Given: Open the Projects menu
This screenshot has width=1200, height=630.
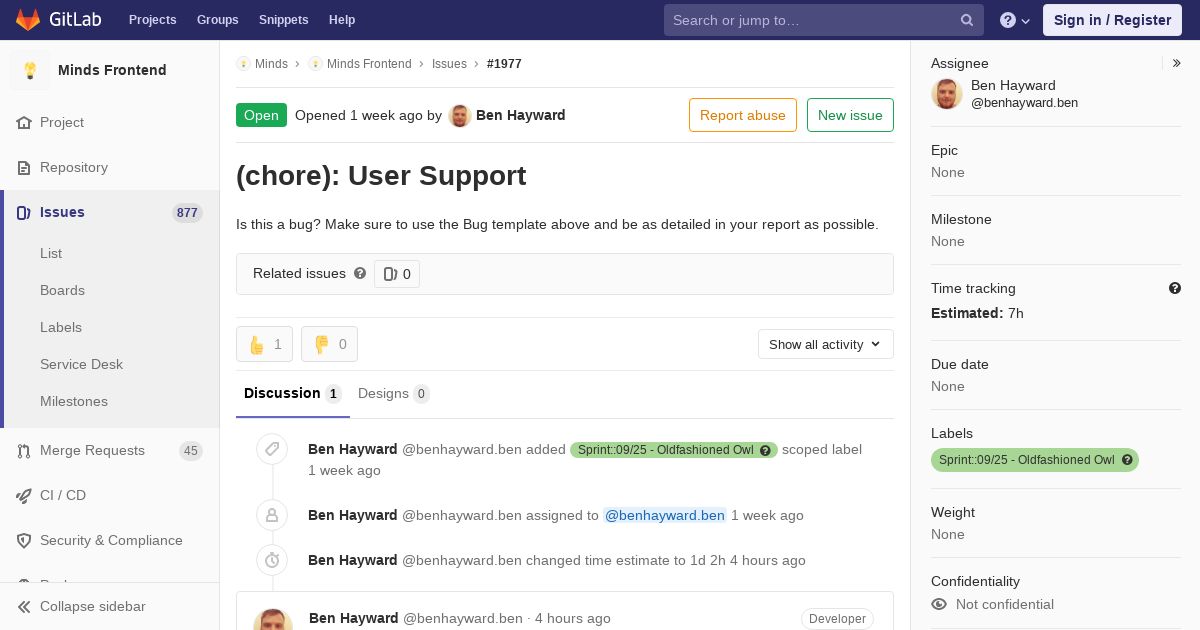Looking at the screenshot, I should (x=152, y=20).
